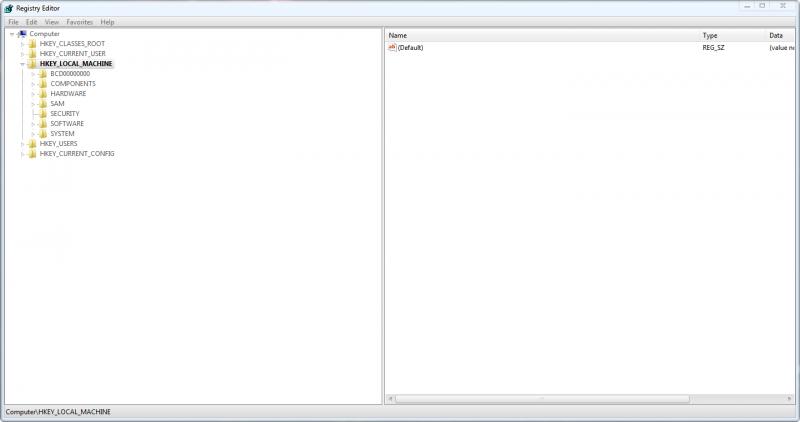
Task: Expand the COMPONENTS subkey arrow
Action: coord(33,84)
